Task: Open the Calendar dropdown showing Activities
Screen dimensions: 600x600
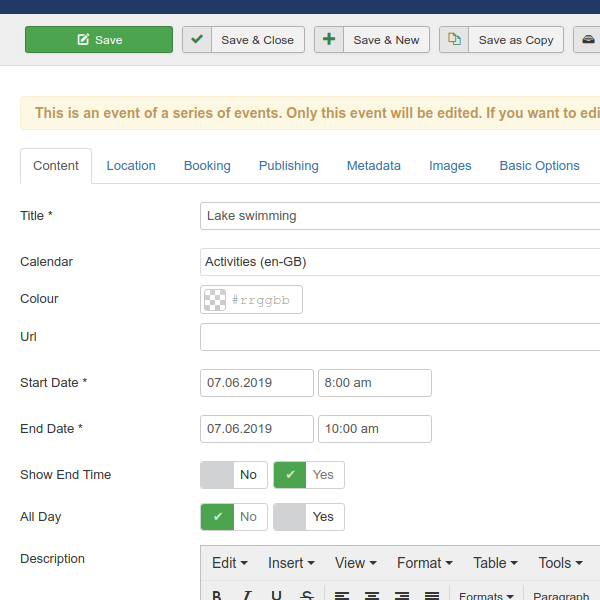Action: pyautogui.click(x=400, y=262)
